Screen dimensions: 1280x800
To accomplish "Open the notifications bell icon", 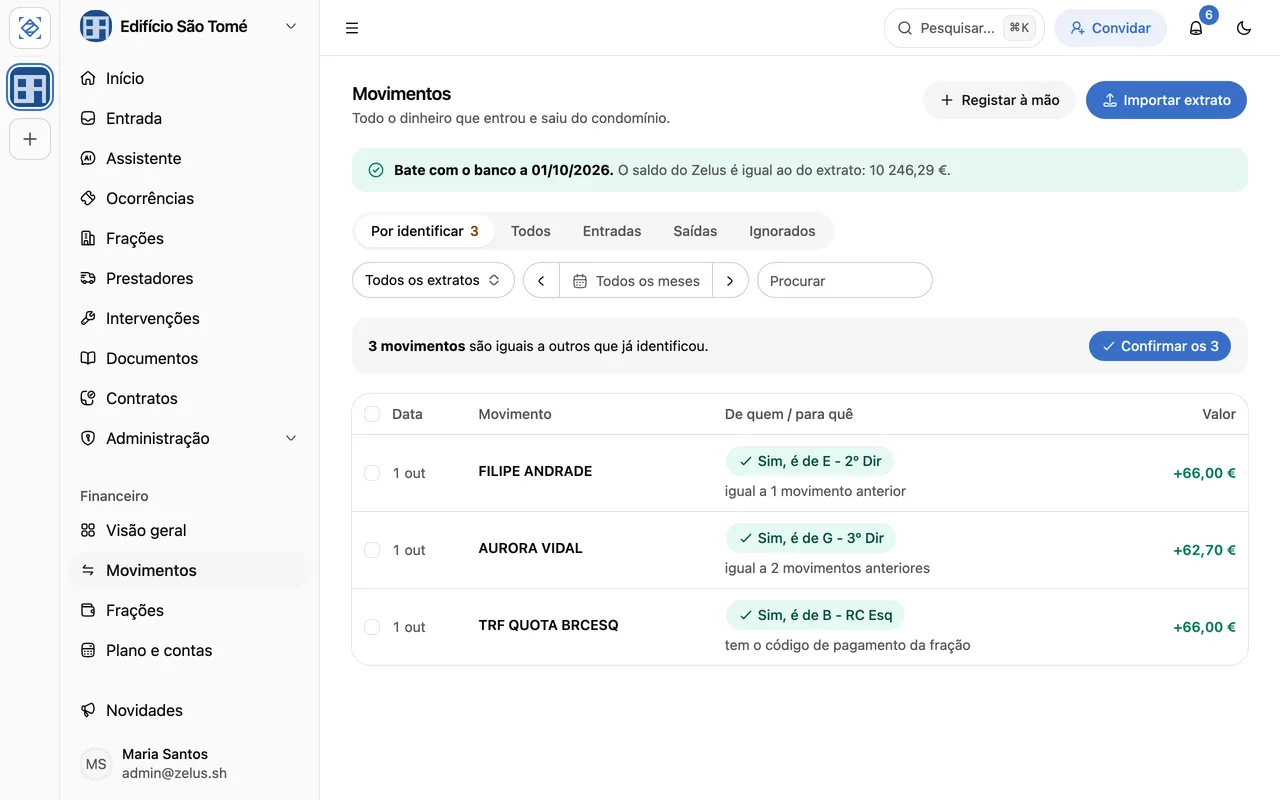I will (1196, 28).
